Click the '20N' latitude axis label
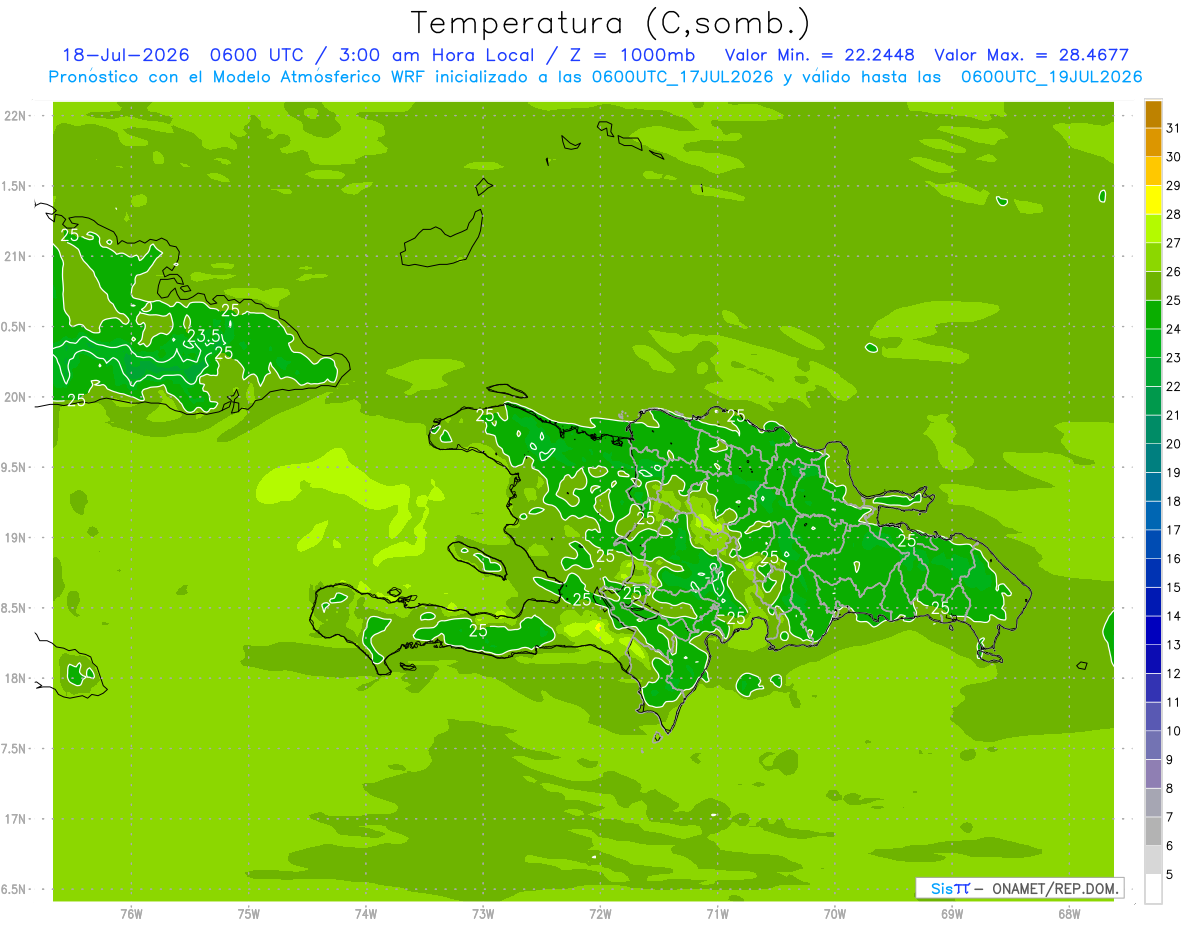The image size is (1200, 927). tap(14, 397)
